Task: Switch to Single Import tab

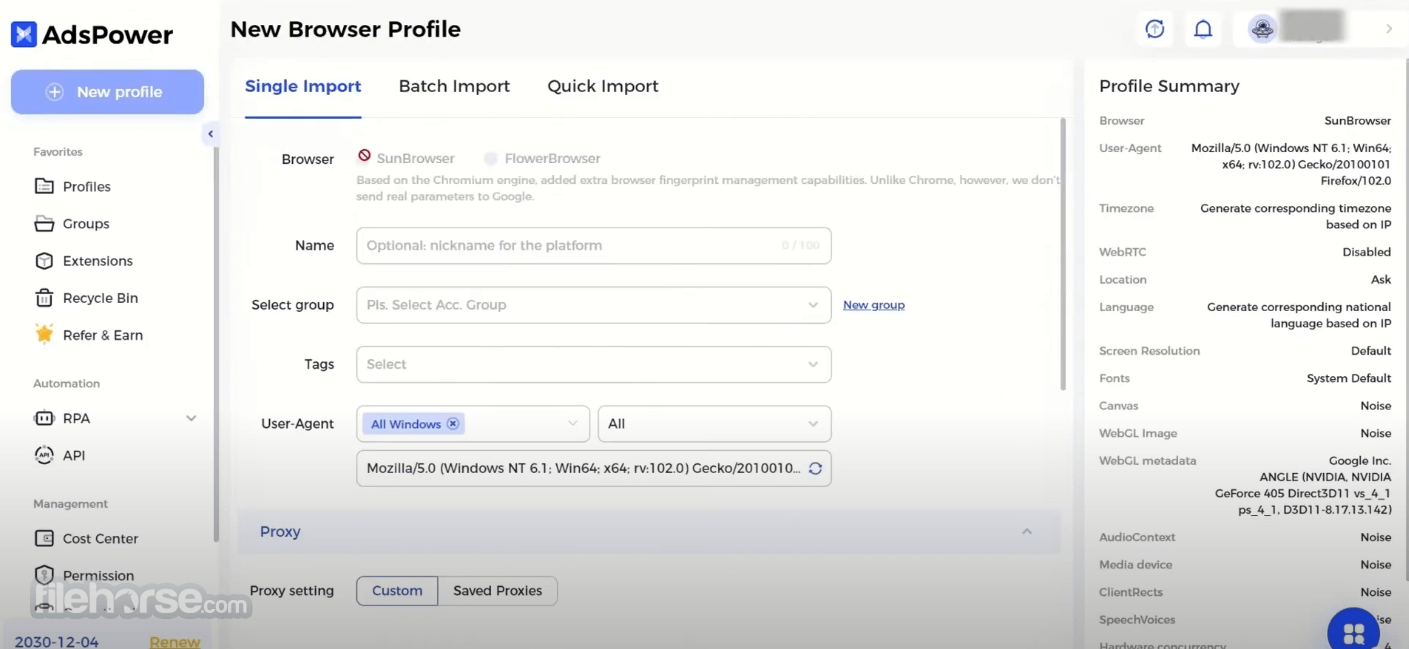Action: [303, 86]
